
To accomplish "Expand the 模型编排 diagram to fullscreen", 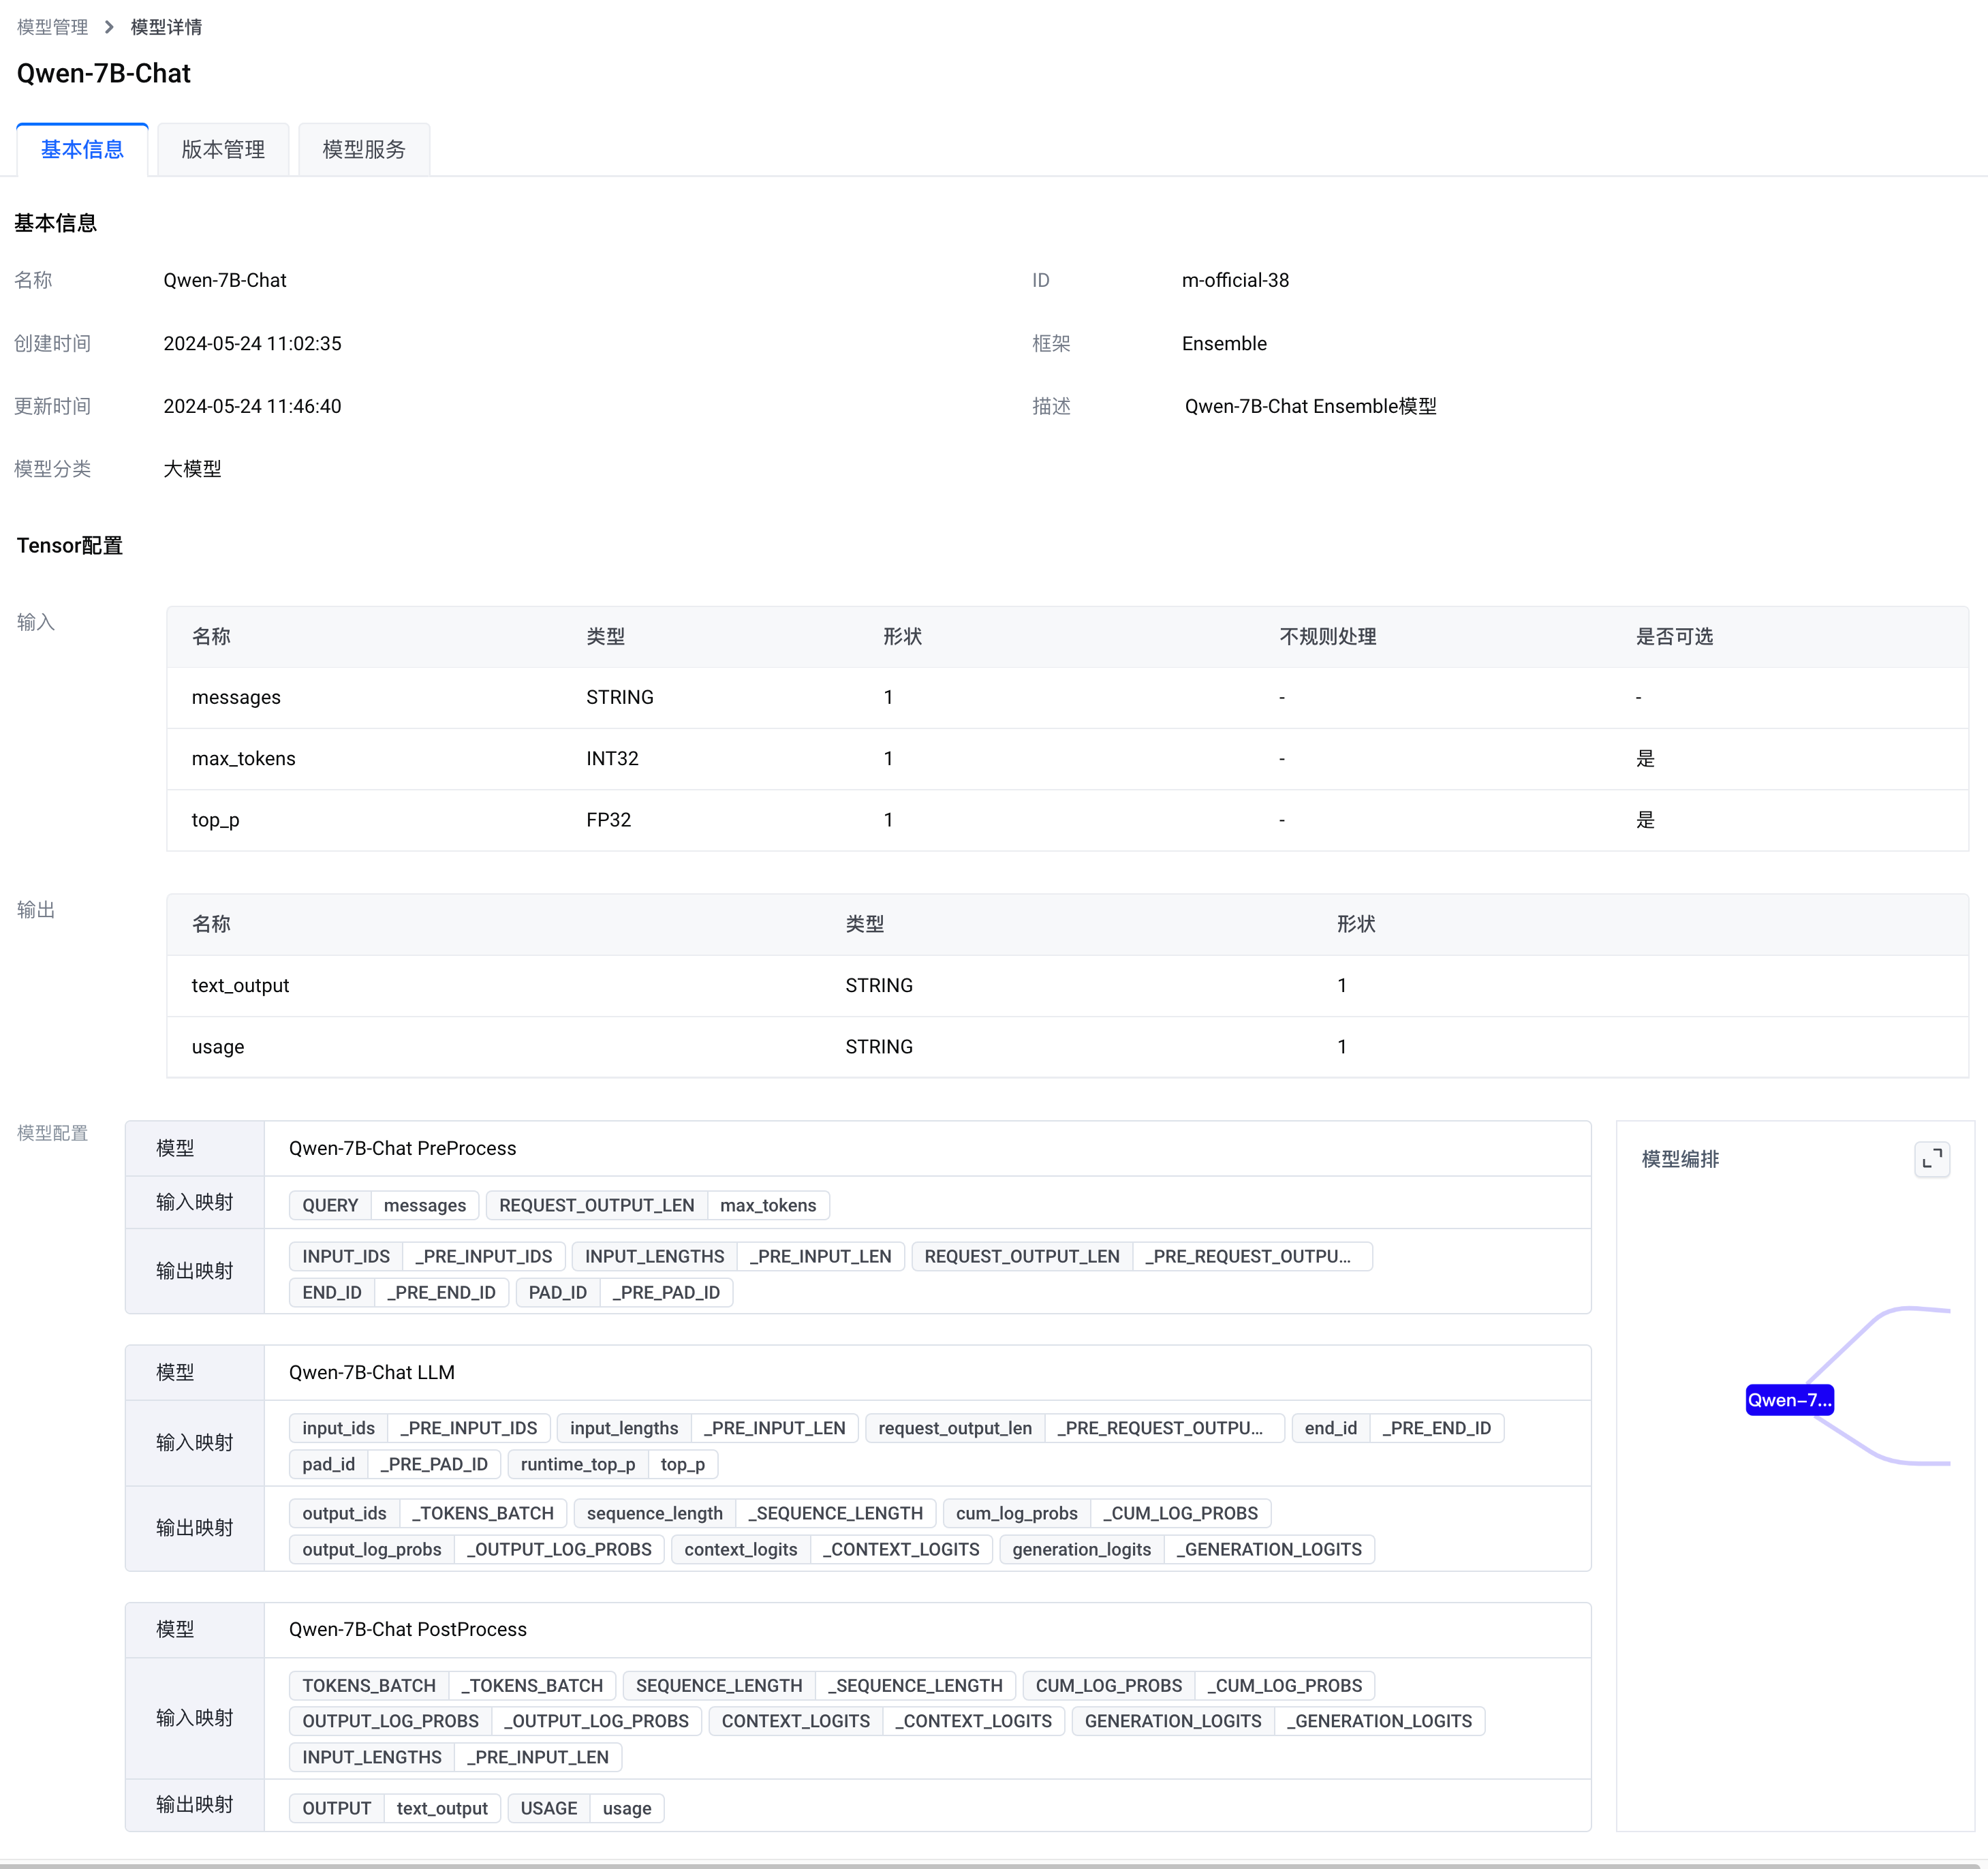I will (x=1932, y=1159).
